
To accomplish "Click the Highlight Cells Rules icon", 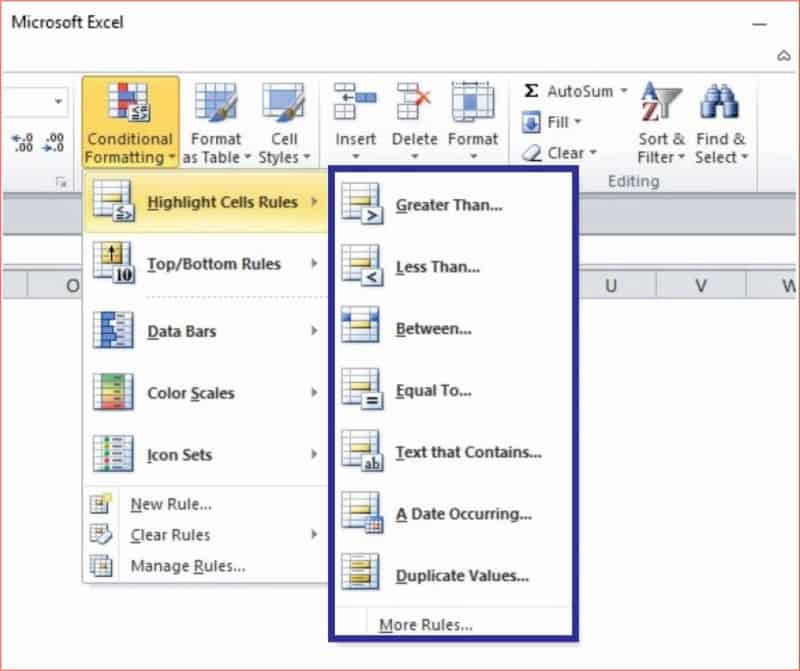I will [x=113, y=201].
